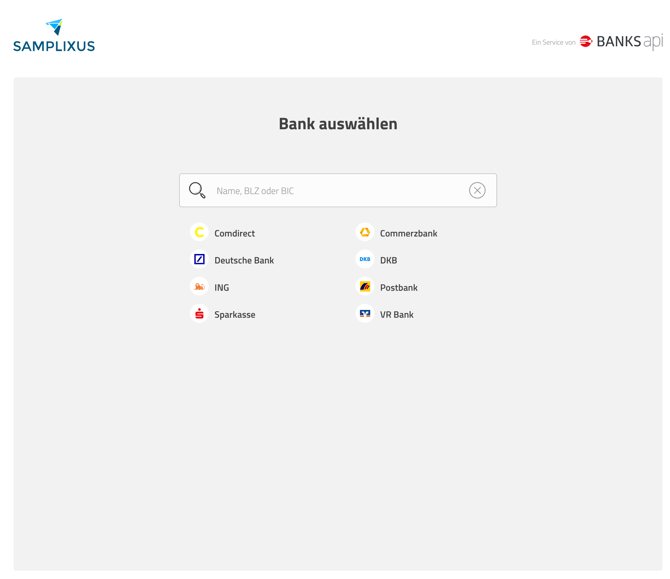
Task: Clear the search field with X icon
Action: 477,190
